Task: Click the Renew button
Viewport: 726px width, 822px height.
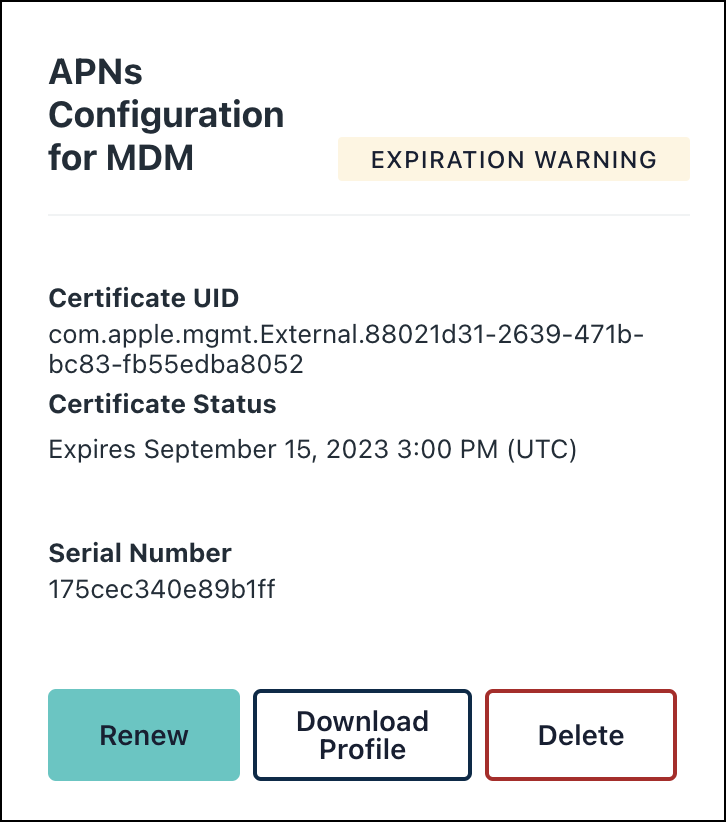Action: 144,735
